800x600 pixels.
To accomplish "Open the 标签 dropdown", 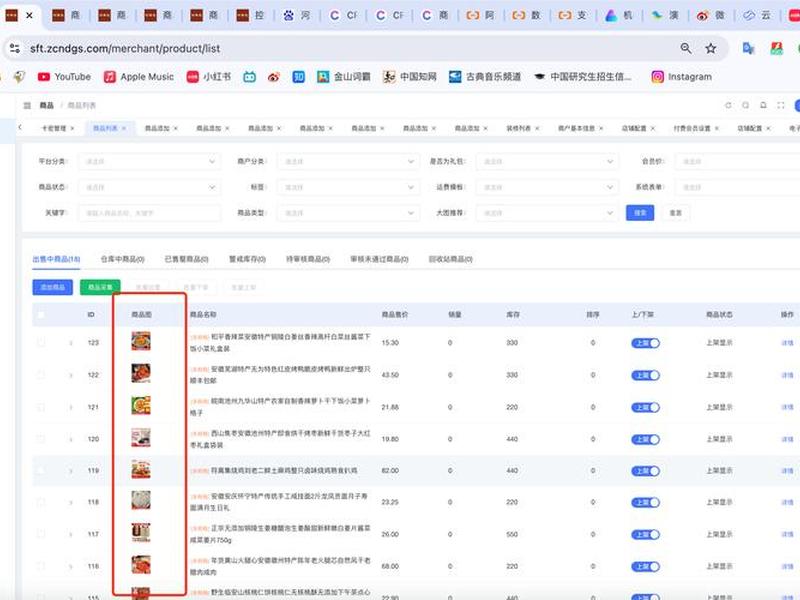I will (x=348, y=187).
